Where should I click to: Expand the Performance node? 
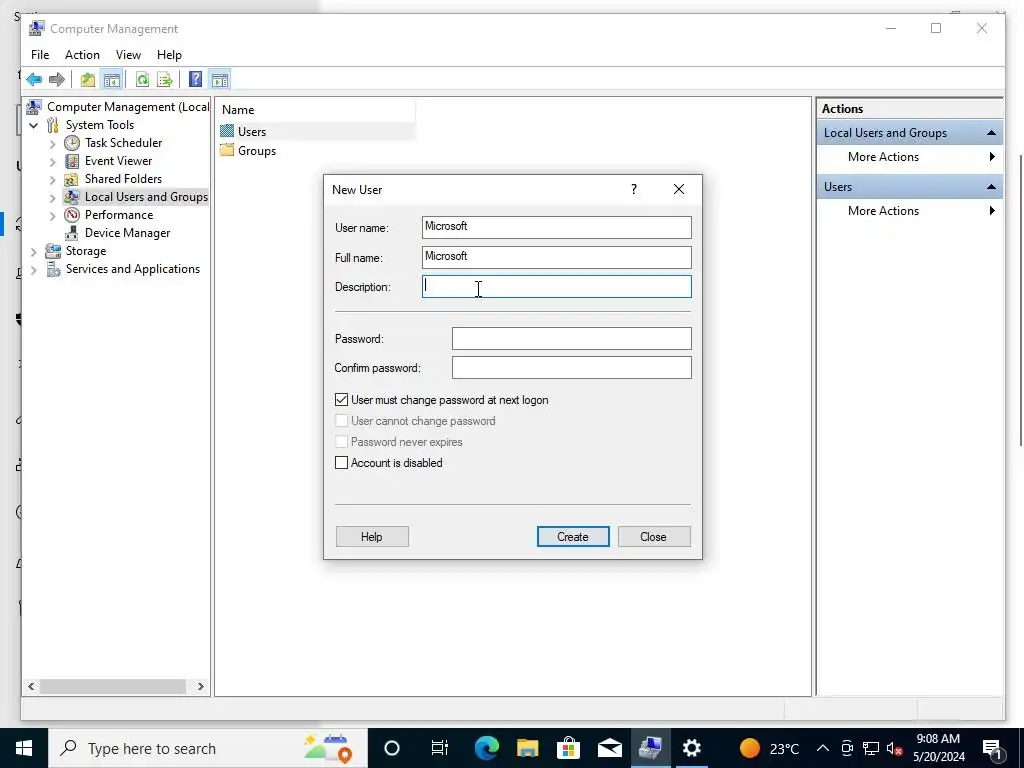coord(52,216)
